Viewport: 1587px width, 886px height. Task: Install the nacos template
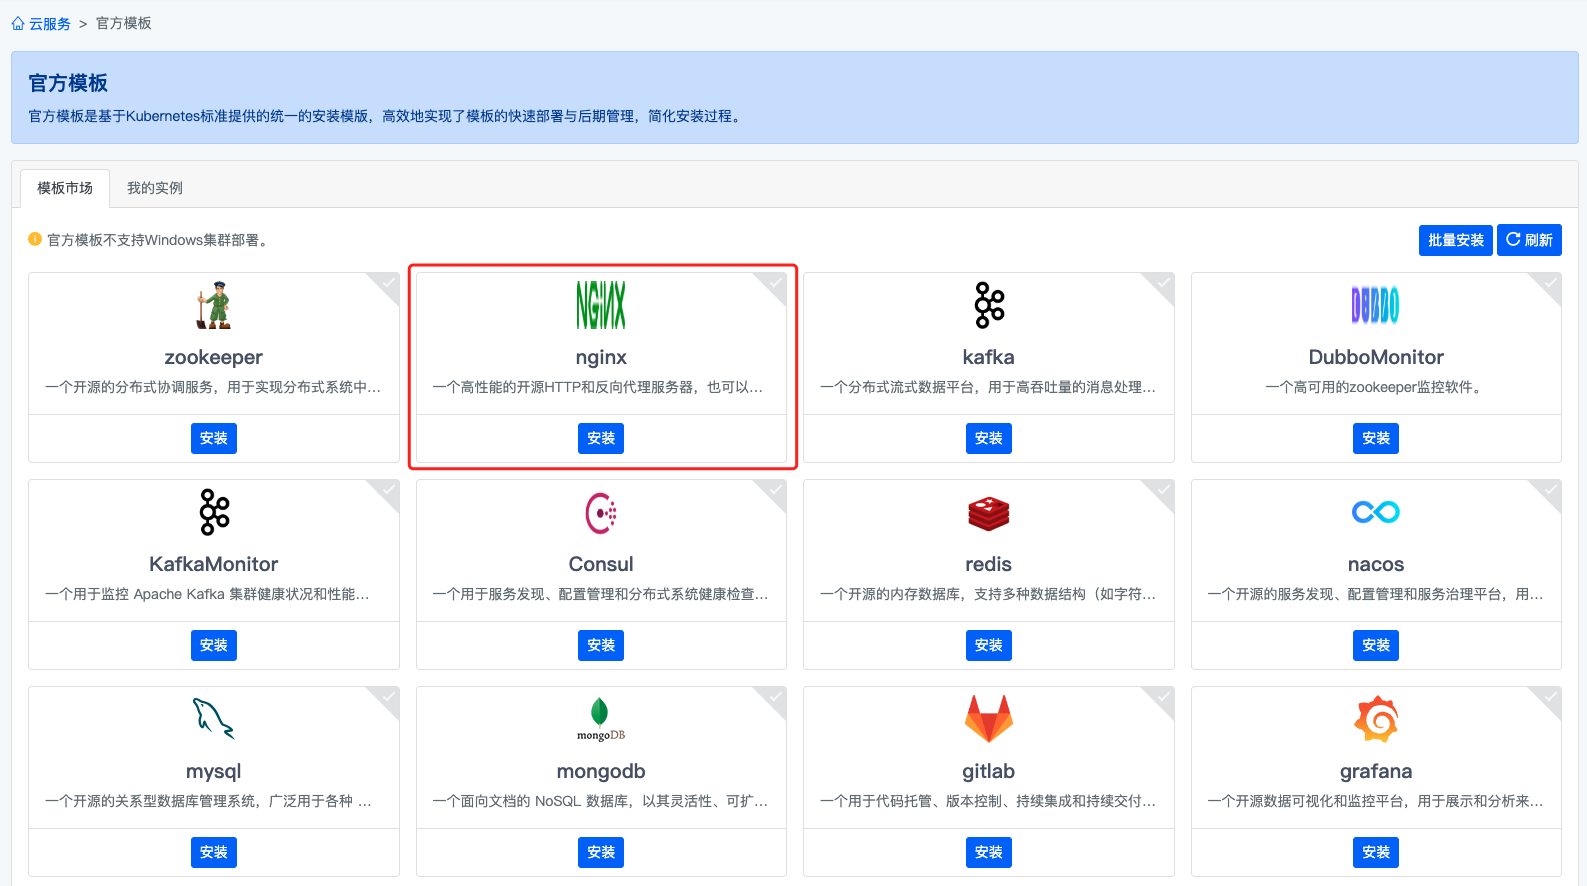coord(1376,645)
